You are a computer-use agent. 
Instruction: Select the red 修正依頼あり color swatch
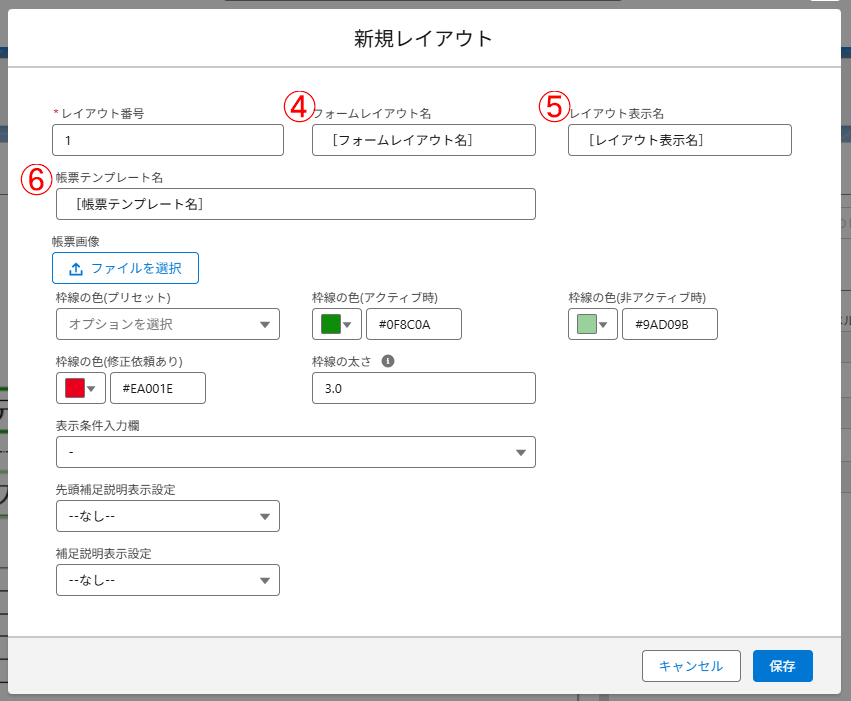tap(77, 388)
